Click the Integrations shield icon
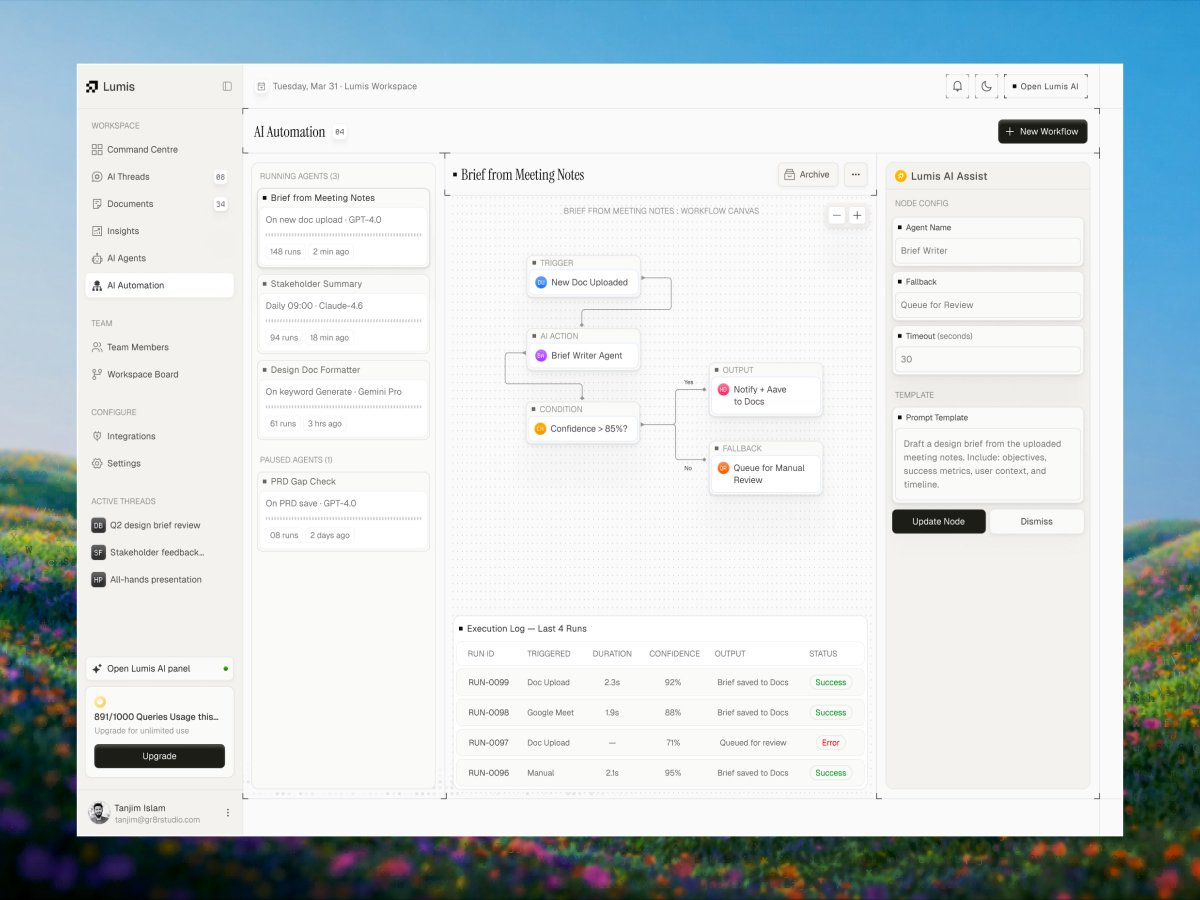Viewport: 1200px width, 900px height. pyautogui.click(x=97, y=436)
